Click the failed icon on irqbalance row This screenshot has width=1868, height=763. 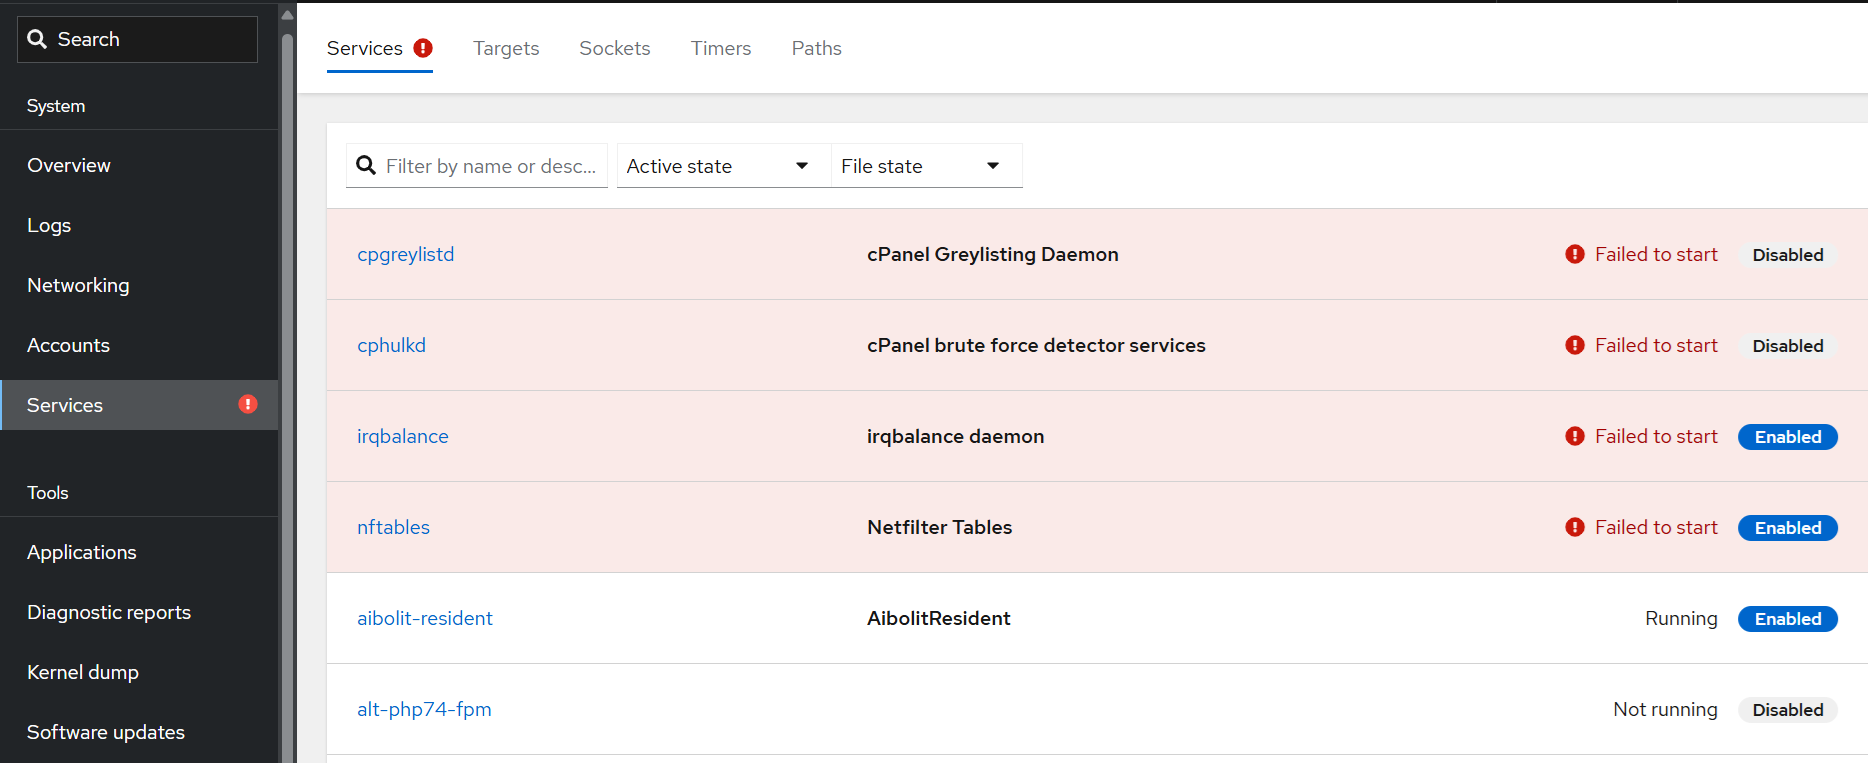point(1575,437)
